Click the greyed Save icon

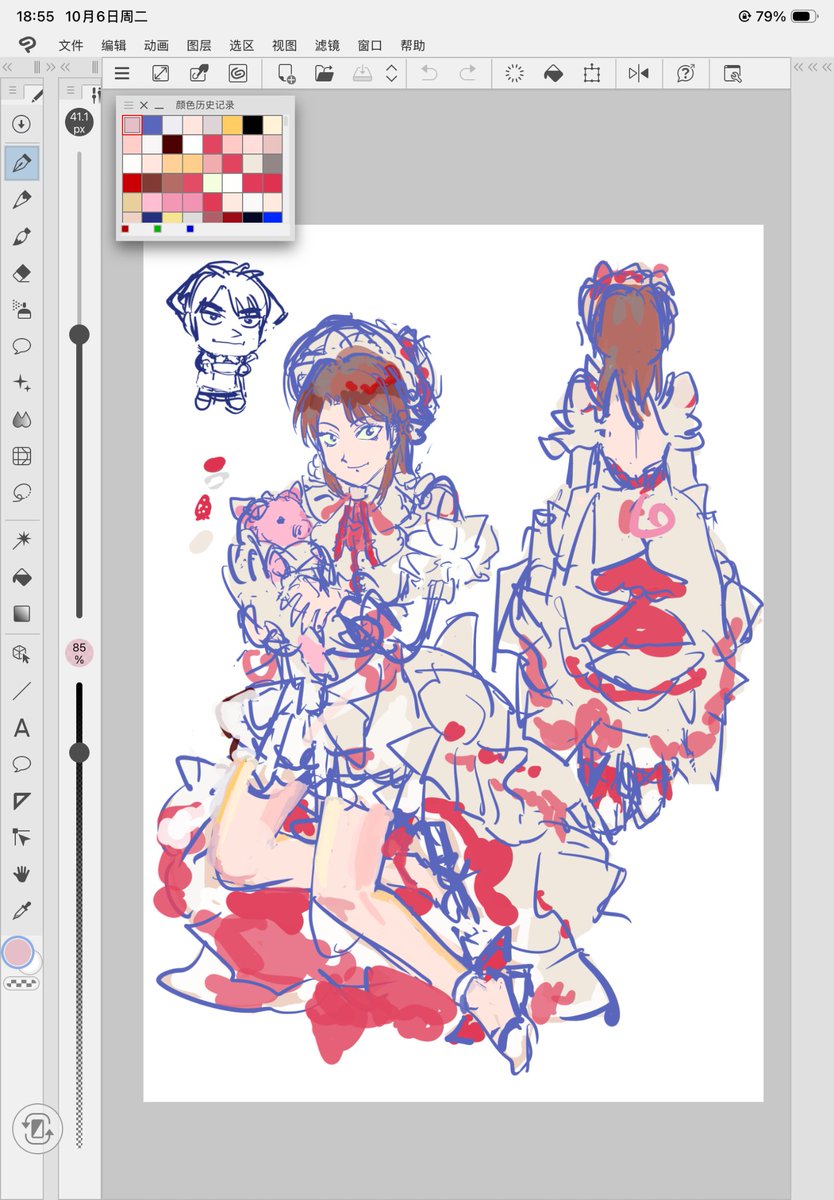pyautogui.click(x=363, y=73)
